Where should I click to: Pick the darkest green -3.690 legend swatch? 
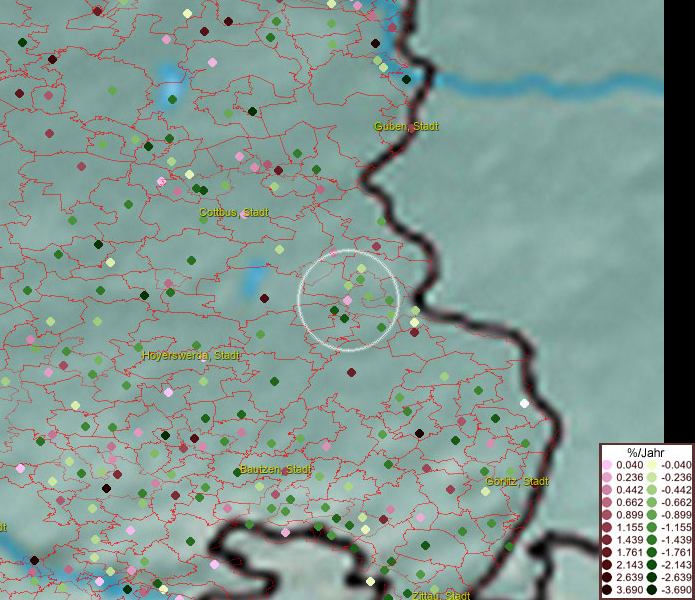652,590
